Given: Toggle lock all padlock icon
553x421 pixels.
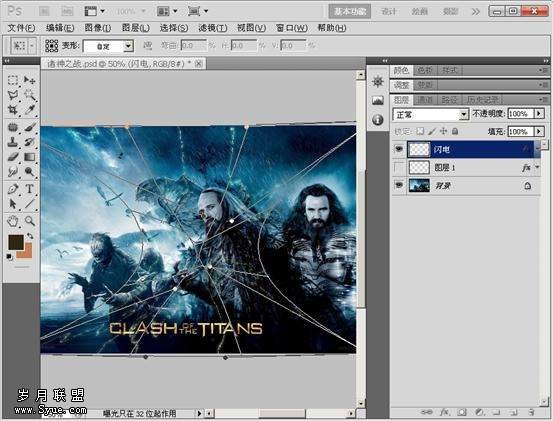Looking at the screenshot, I should pos(455,131).
